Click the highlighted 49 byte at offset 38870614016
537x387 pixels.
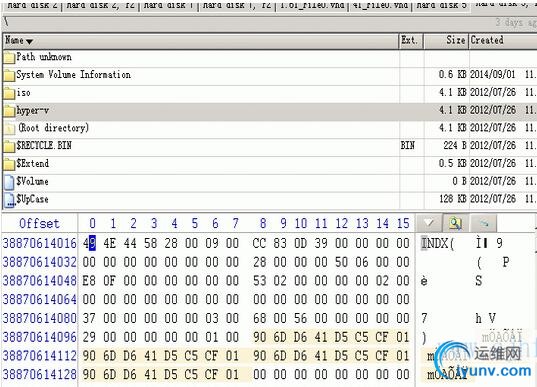[89, 244]
